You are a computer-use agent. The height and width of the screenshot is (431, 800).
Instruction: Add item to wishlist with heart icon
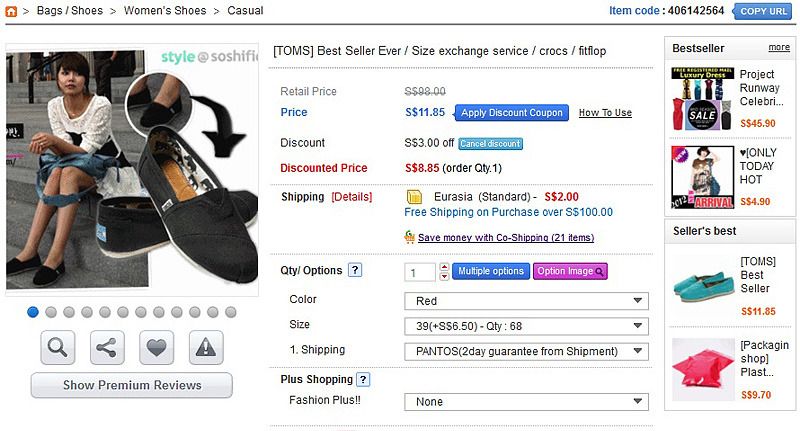(157, 348)
